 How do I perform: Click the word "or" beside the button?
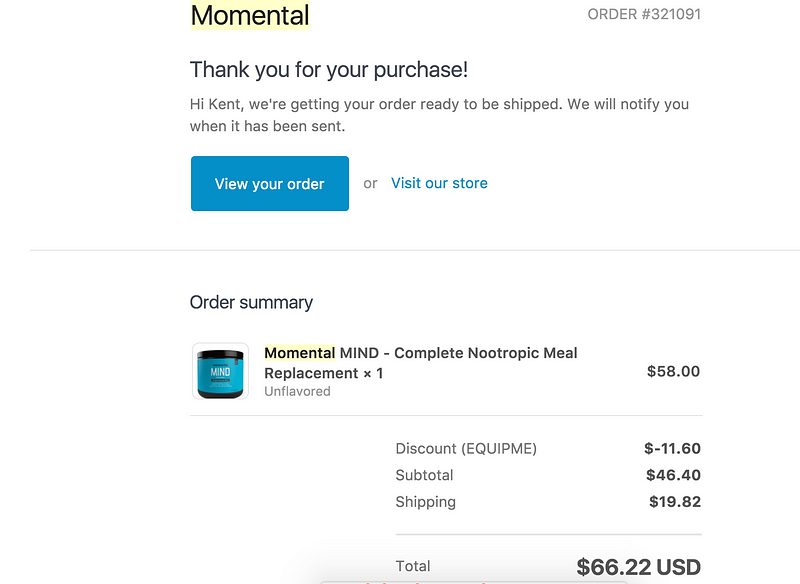(x=370, y=183)
